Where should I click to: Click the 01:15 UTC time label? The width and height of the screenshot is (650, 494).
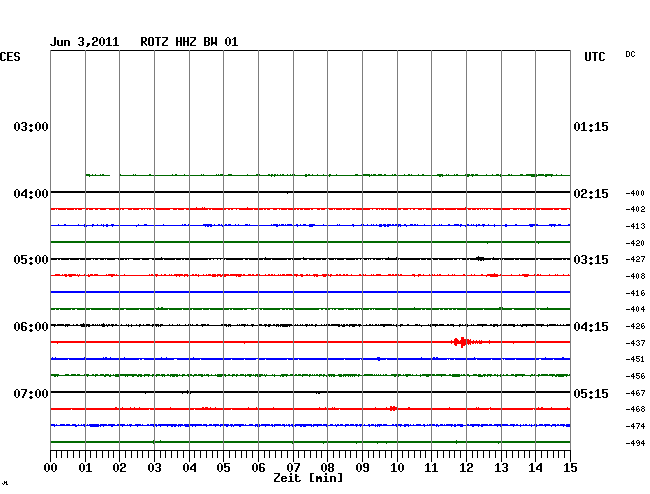[591, 126]
